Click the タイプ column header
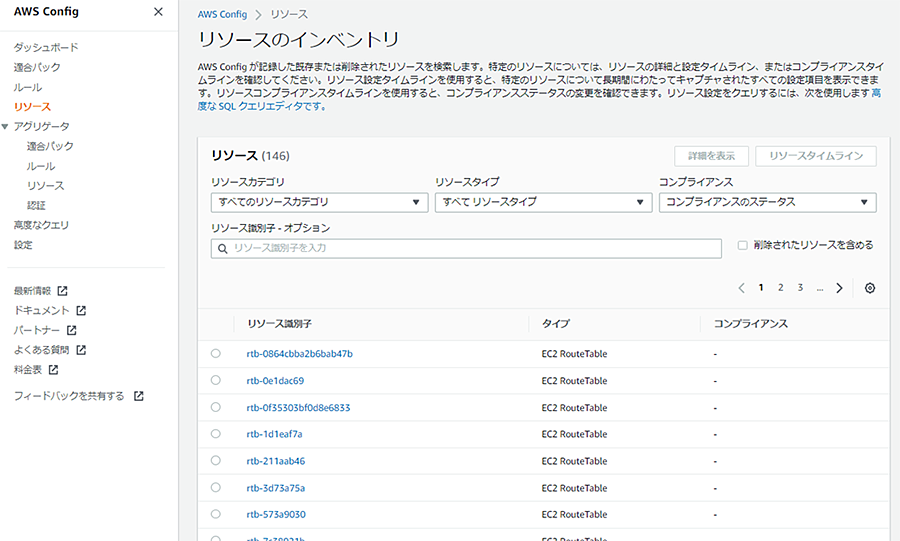Image resolution: width=900 pixels, height=541 pixels. [556, 324]
